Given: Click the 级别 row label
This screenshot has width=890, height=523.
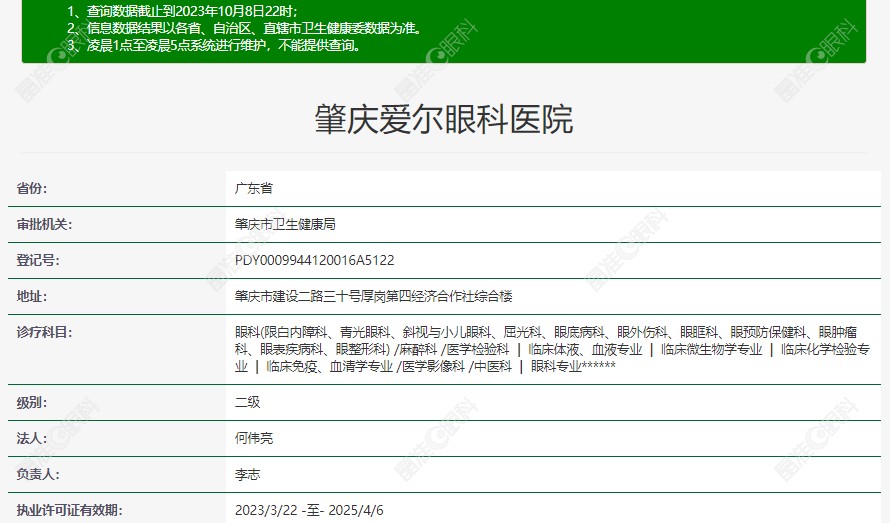Looking at the screenshot, I should 32,402.
